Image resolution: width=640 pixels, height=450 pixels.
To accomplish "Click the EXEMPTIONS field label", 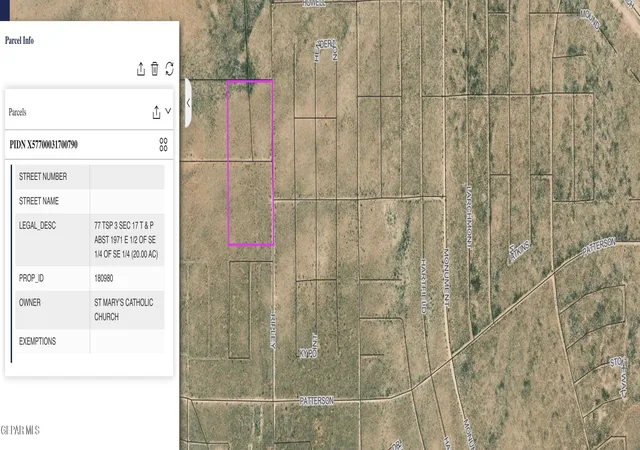I will pyautogui.click(x=37, y=341).
